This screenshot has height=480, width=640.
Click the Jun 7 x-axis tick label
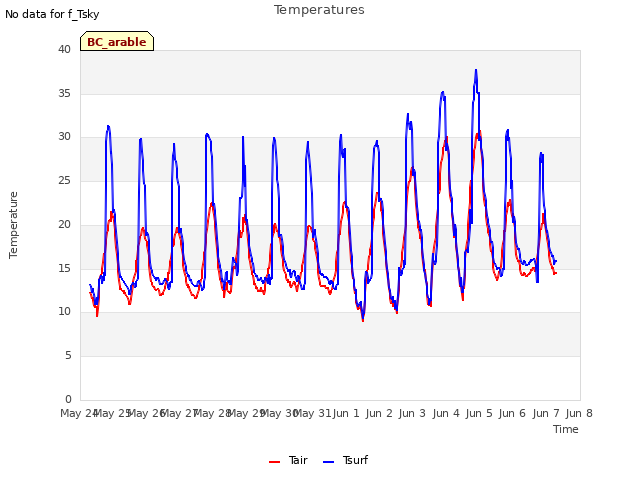pyautogui.click(x=546, y=413)
